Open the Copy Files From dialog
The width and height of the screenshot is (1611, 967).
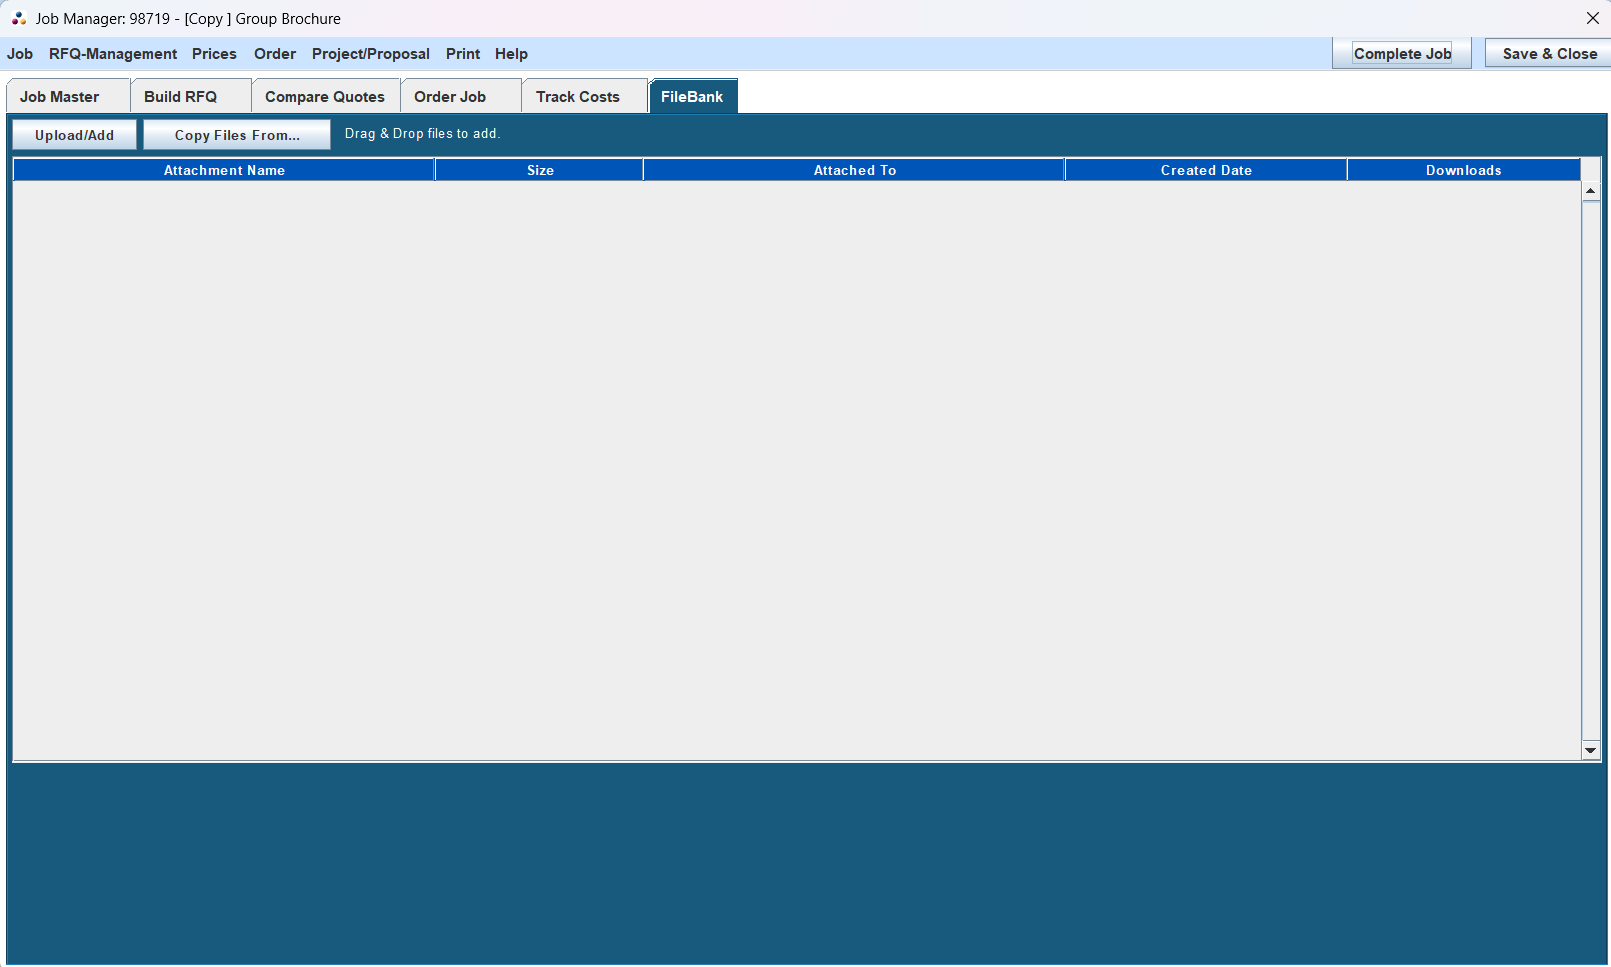[x=236, y=134]
